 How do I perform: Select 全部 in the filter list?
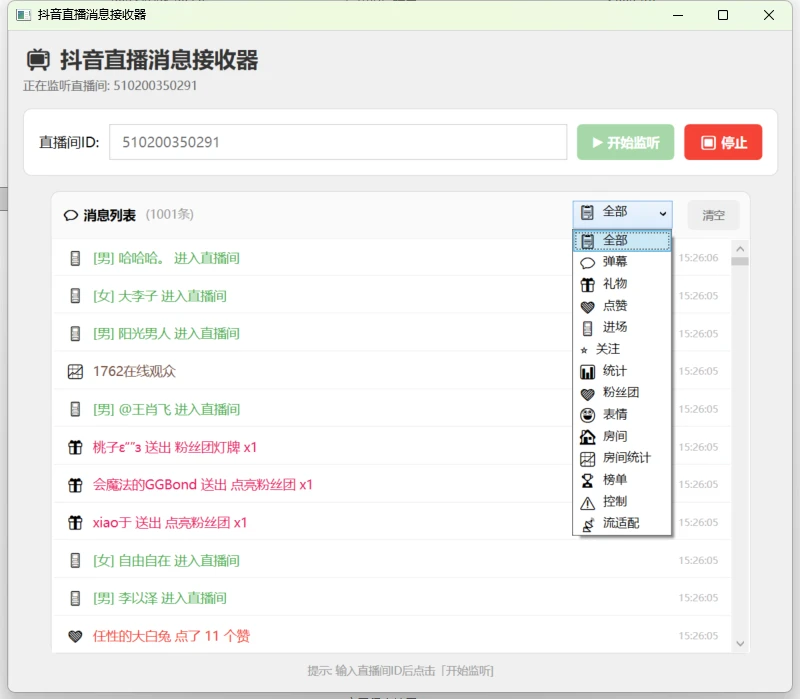click(x=622, y=240)
